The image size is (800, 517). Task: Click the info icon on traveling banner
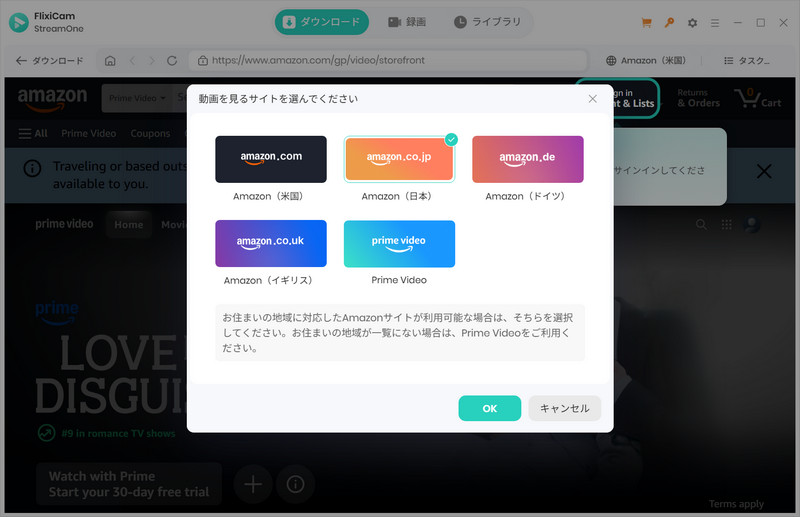pyautogui.click(x=32, y=168)
